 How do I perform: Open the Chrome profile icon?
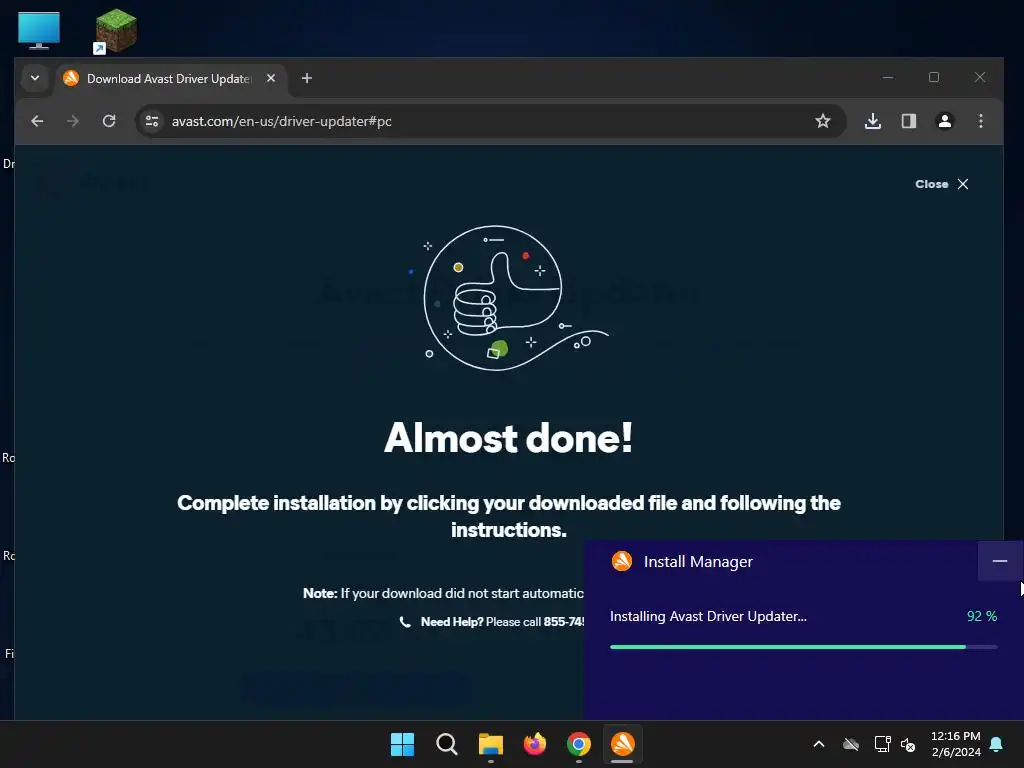pyautogui.click(x=944, y=121)
